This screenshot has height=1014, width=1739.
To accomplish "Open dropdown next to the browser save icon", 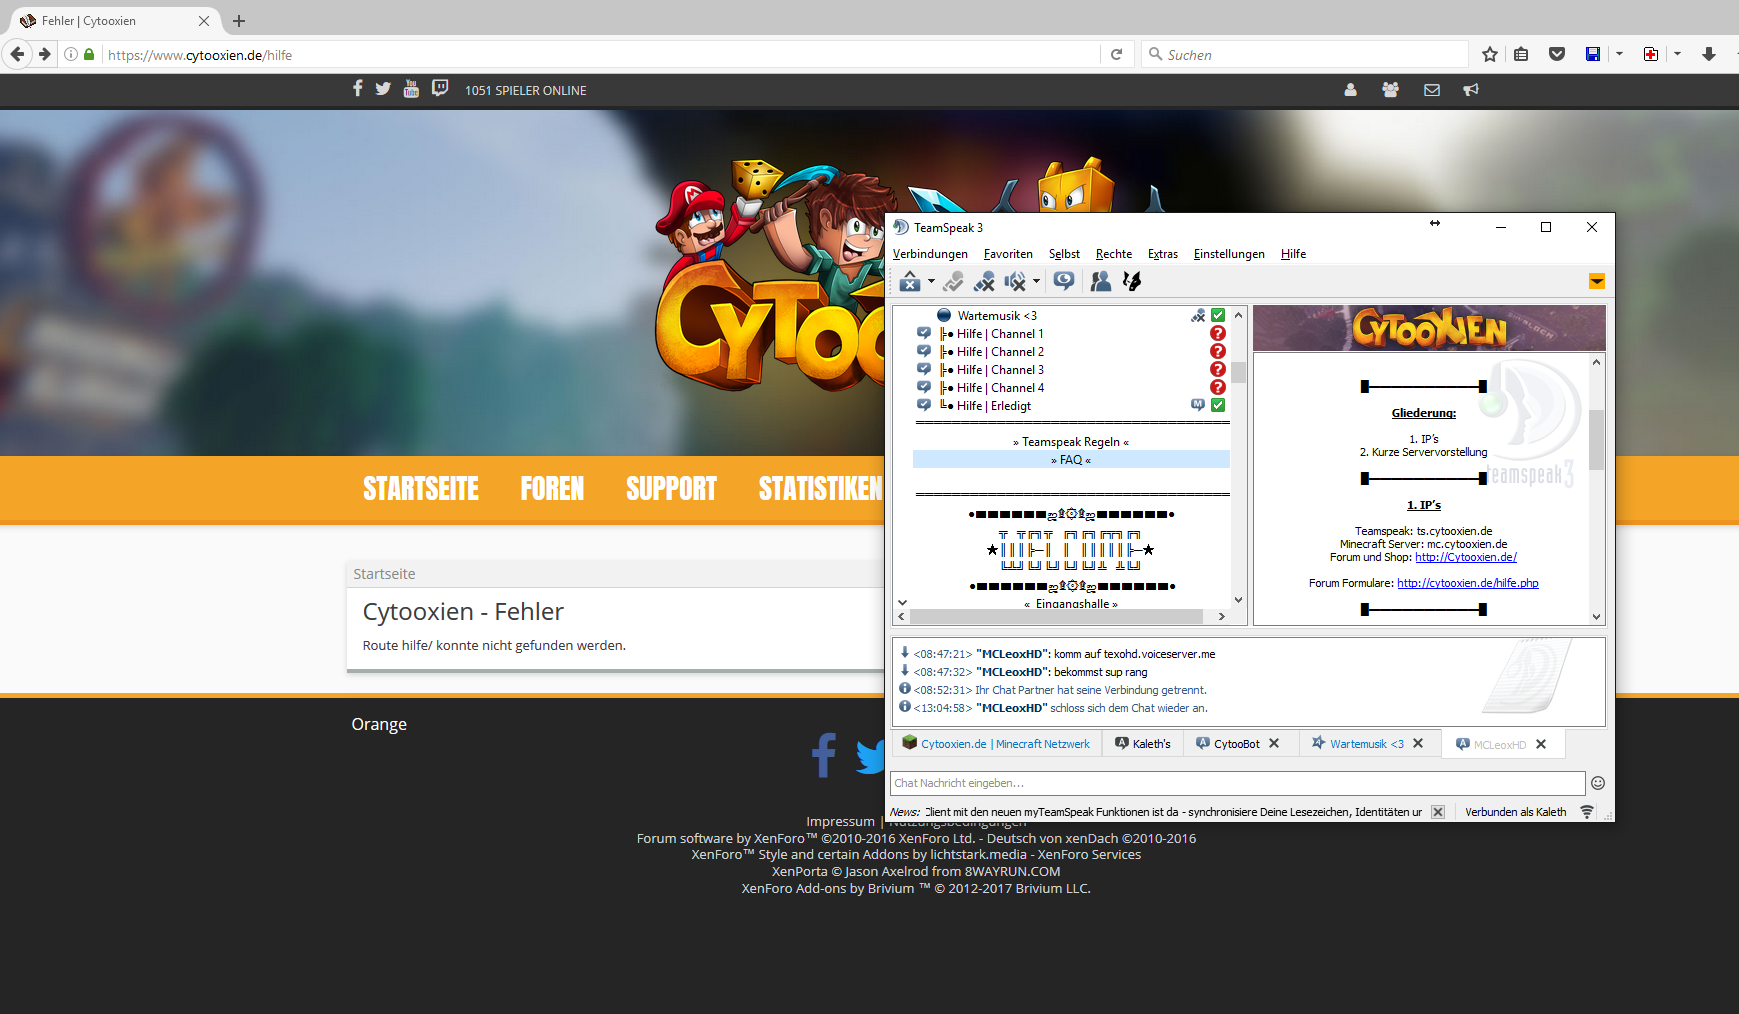I will click(1619, 54).
